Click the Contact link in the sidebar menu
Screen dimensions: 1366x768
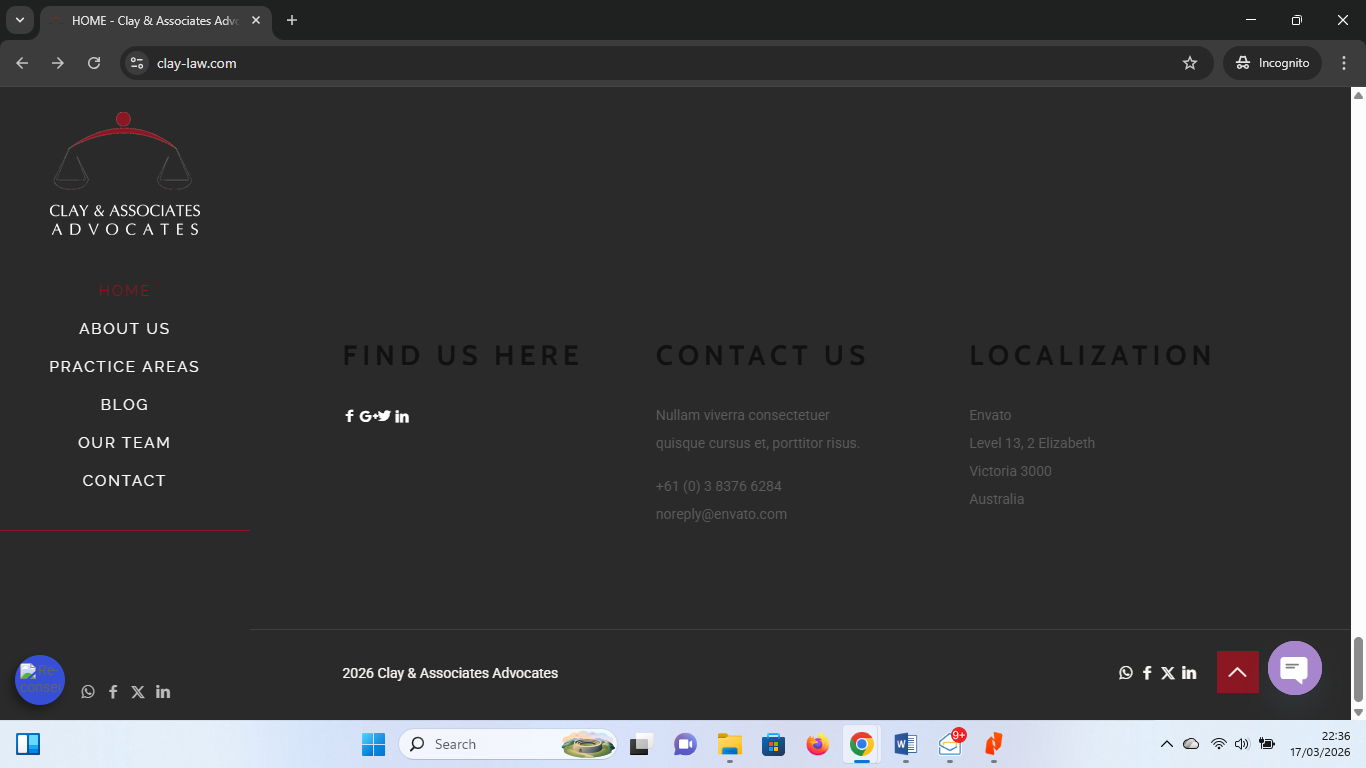click(124, 481)
